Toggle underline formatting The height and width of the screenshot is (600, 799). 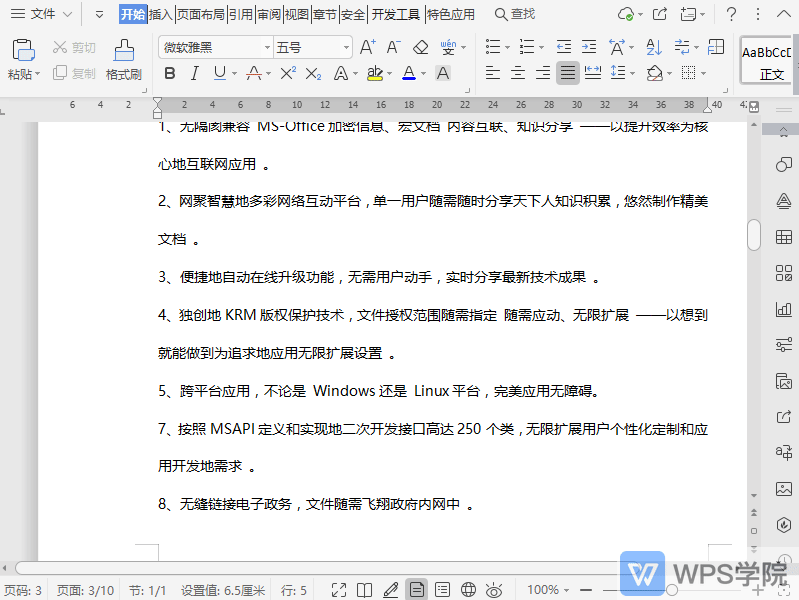click(220, 73)
